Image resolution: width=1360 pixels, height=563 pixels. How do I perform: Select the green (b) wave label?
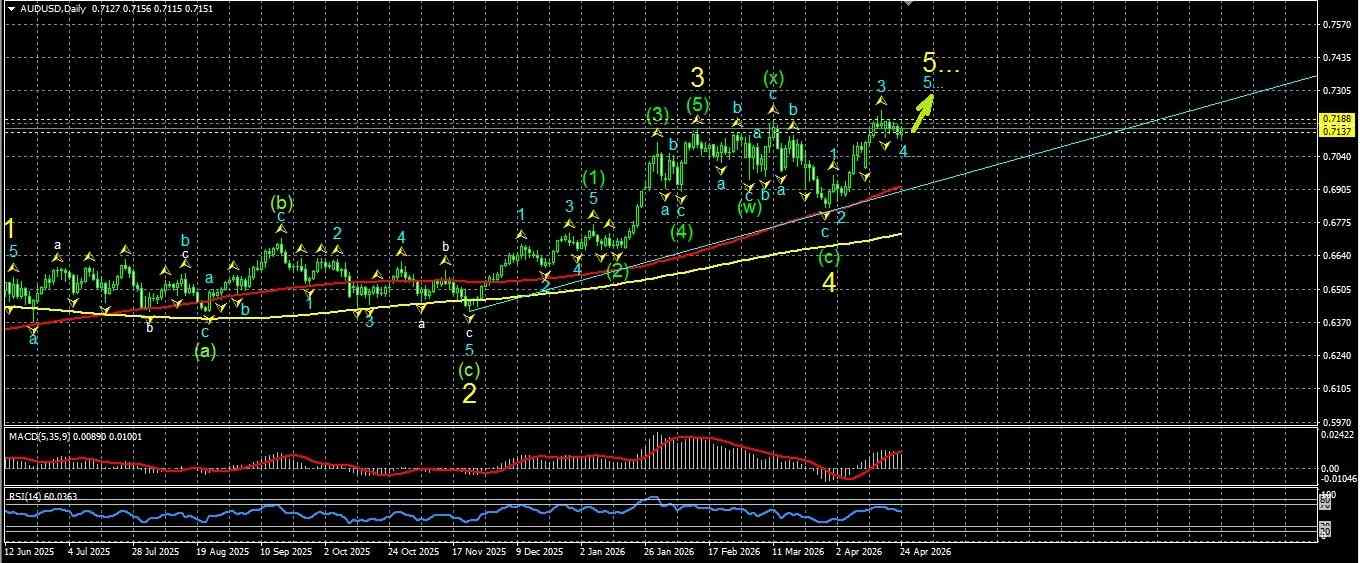tap(281, 203)
